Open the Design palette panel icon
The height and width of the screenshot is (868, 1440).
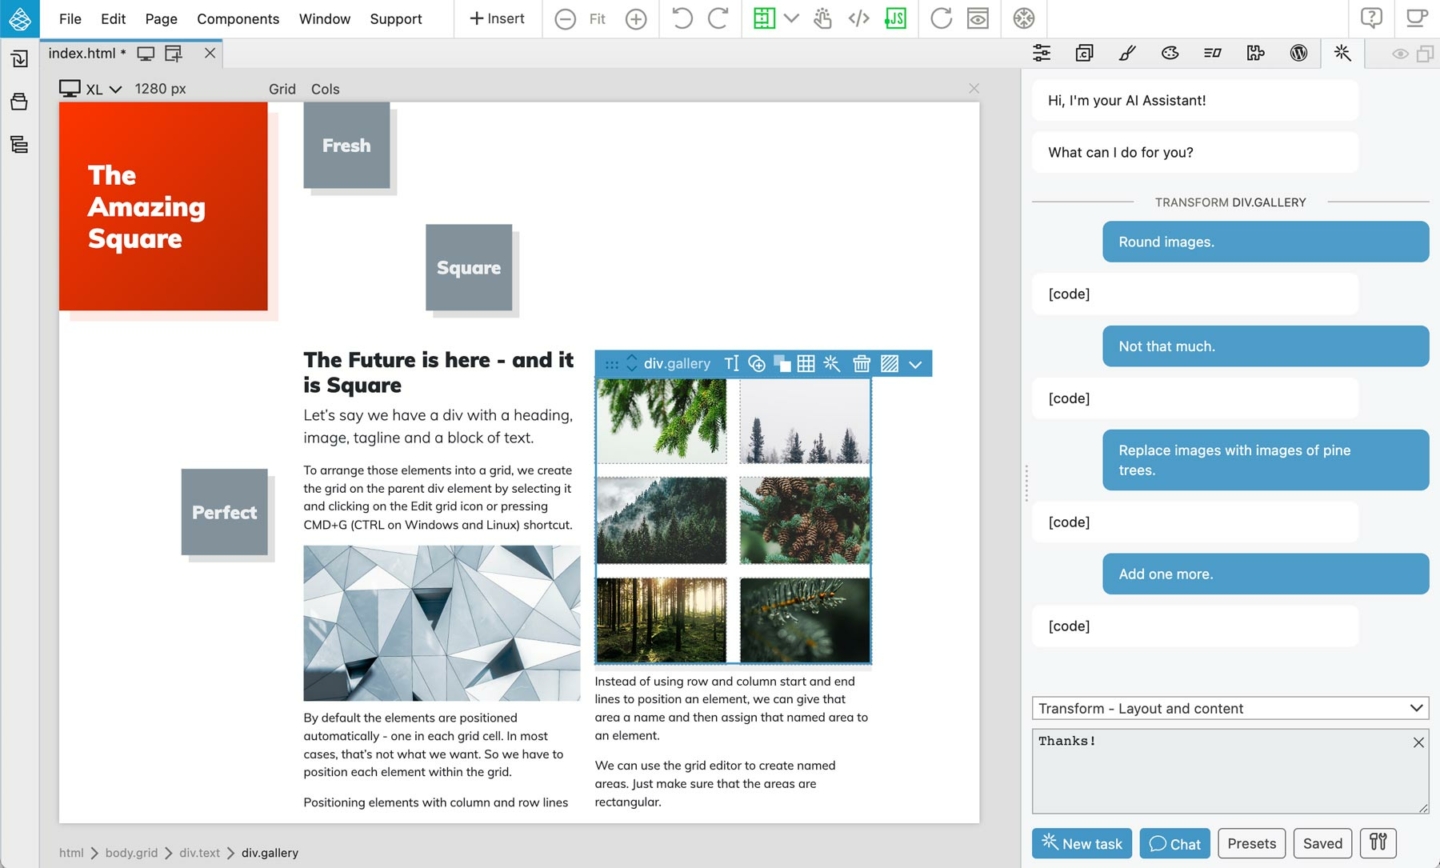coord(1169,53)
